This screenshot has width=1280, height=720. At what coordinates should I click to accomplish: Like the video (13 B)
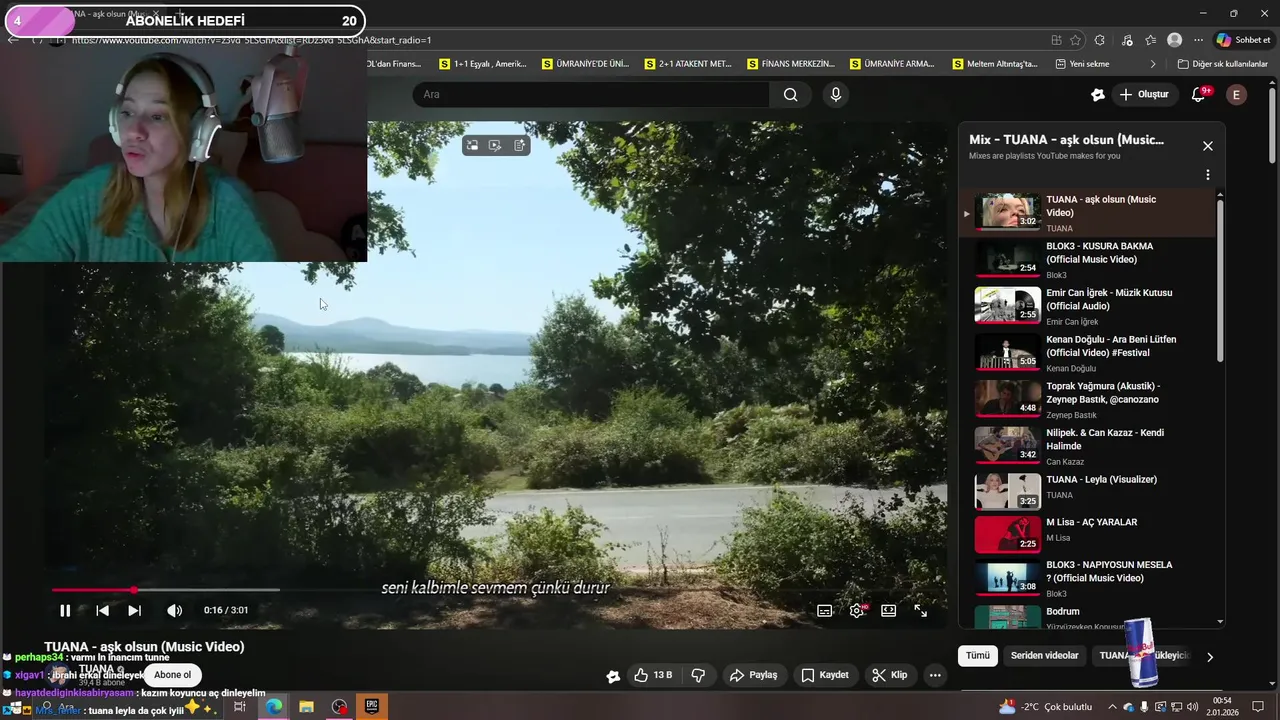point(652,675)
